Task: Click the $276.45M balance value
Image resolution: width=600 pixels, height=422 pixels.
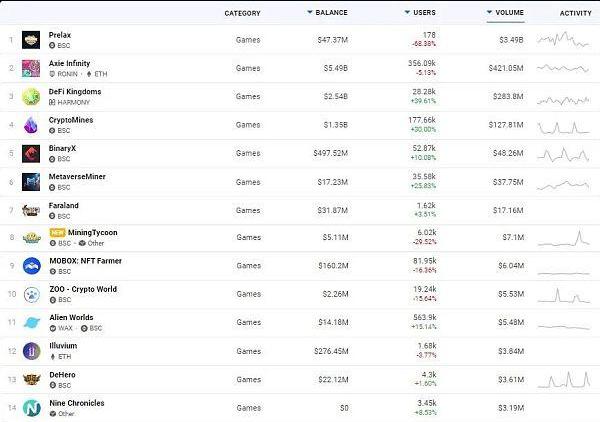Action: (x=331, y=351)
